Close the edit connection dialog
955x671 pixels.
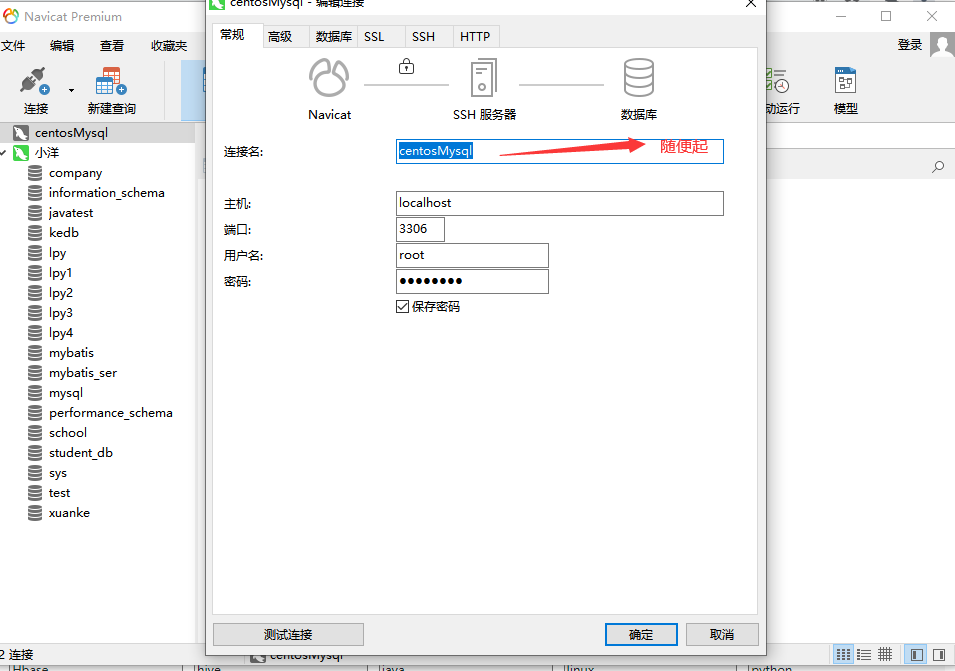point(751,4)
